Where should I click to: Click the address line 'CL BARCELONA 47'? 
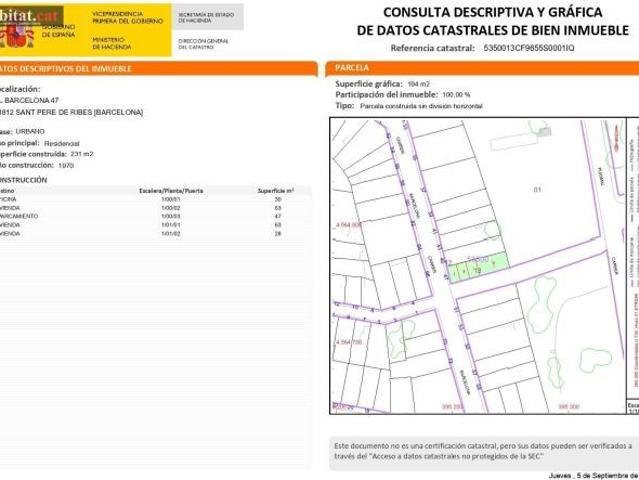tap(29, 100)
